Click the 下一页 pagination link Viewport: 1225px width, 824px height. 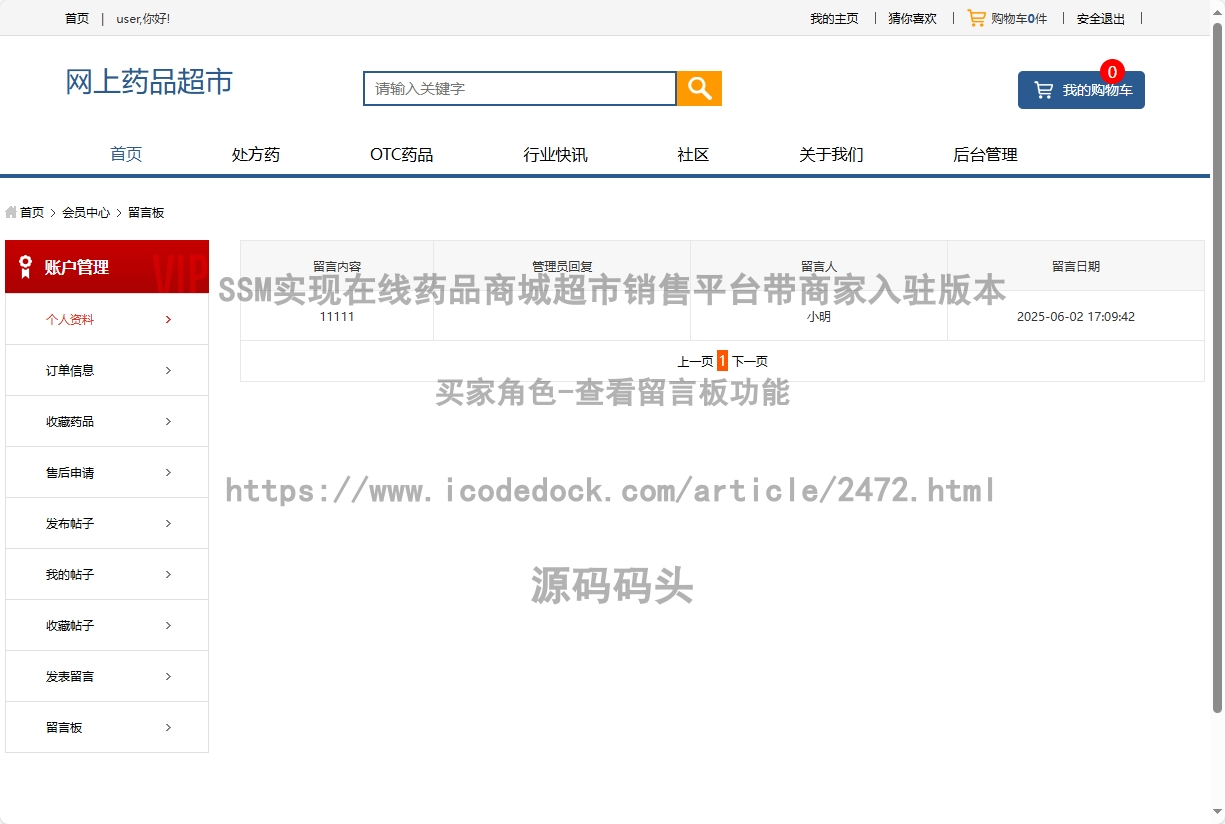[x=750, y=362]
